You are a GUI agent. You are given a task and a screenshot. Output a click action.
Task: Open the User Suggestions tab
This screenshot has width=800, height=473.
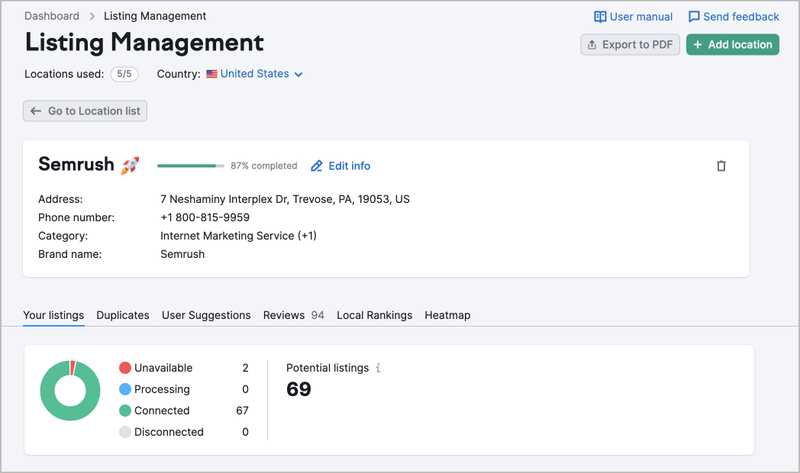click(x=206, y=315)
